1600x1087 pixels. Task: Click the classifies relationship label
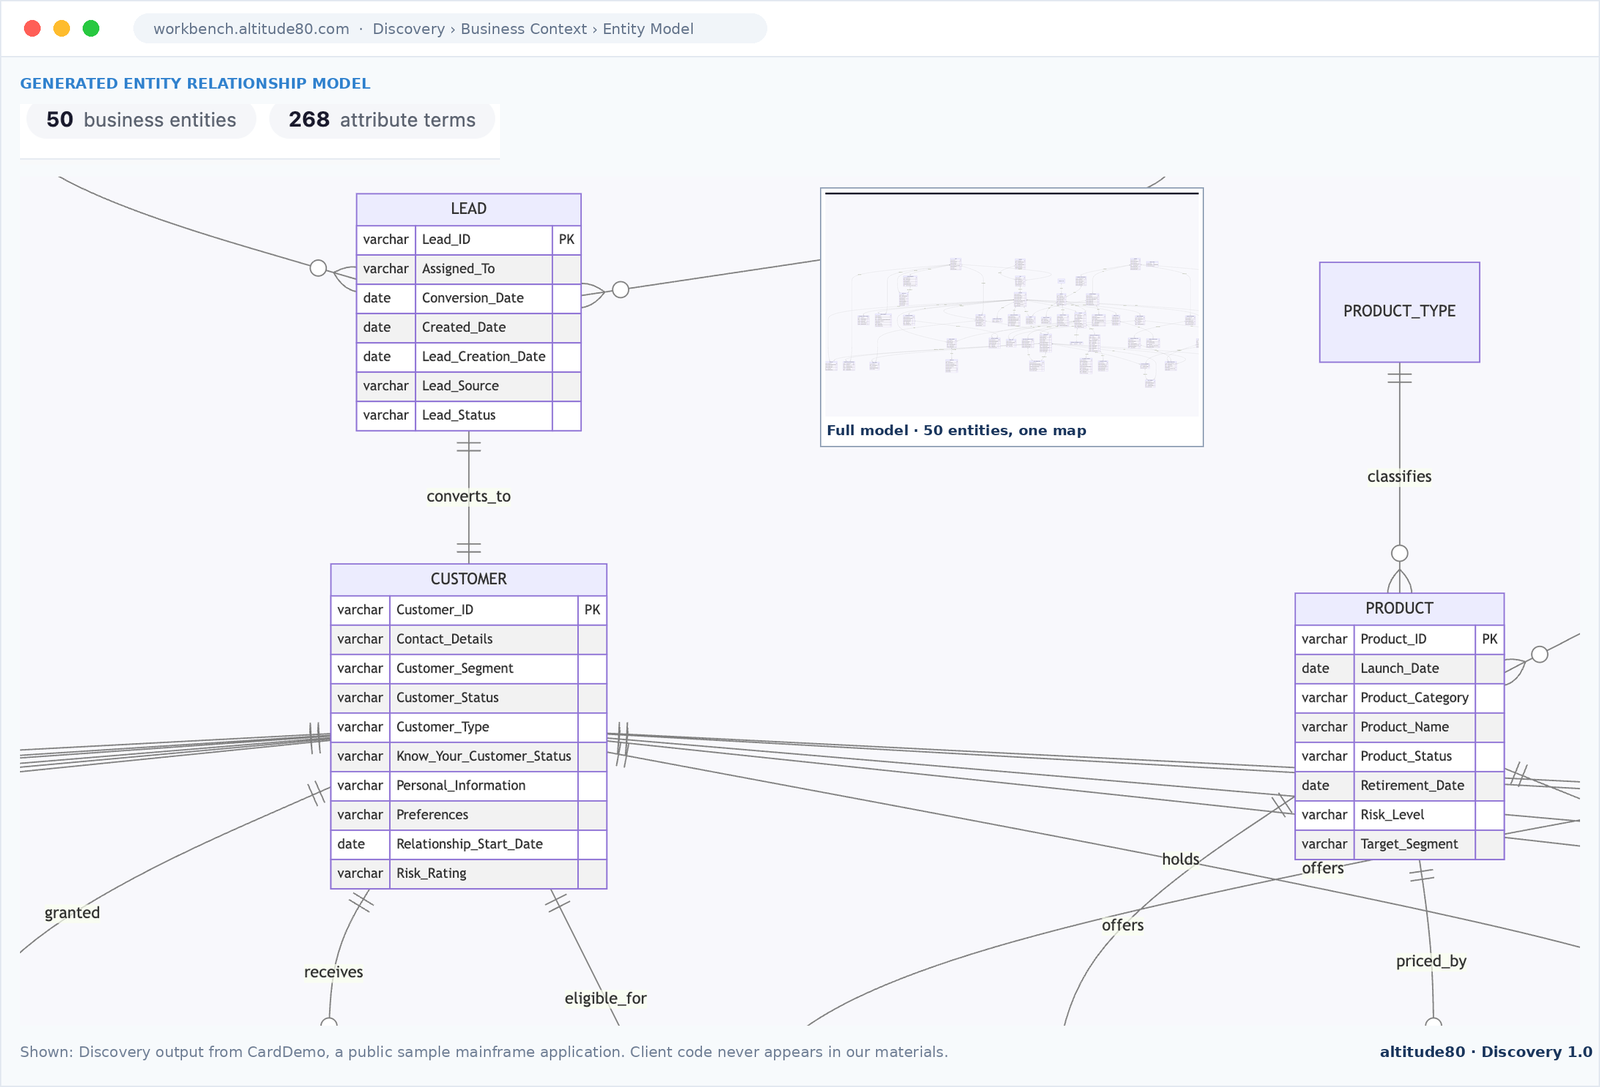click(1399, 477)
